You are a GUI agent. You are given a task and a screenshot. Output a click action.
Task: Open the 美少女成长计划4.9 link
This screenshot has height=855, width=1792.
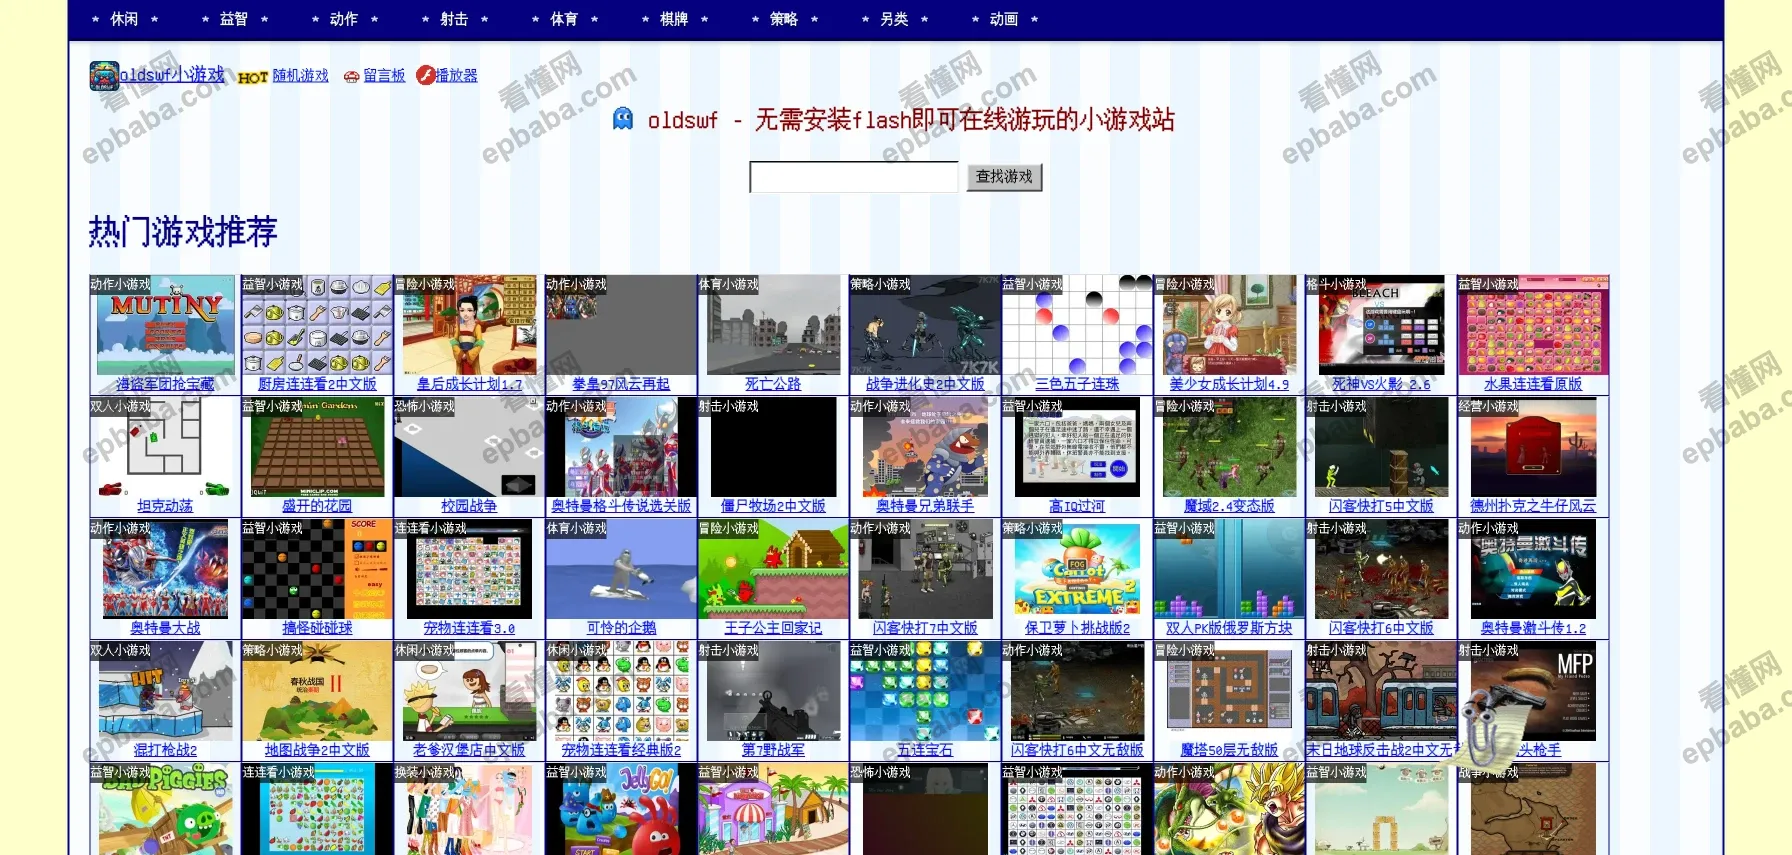pyautogui.click(x=1229, y=384)
